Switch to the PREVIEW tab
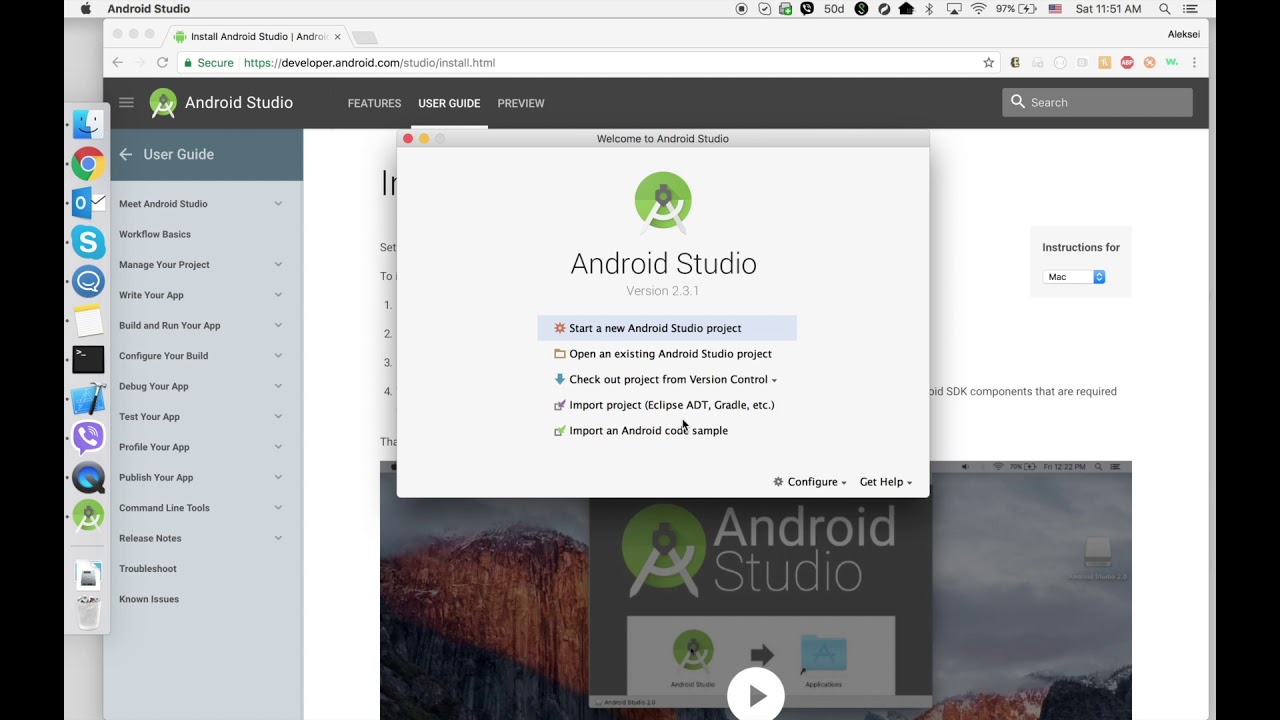Image resolution: width=1280 pixels, height=720 pixels. point(521,103)
